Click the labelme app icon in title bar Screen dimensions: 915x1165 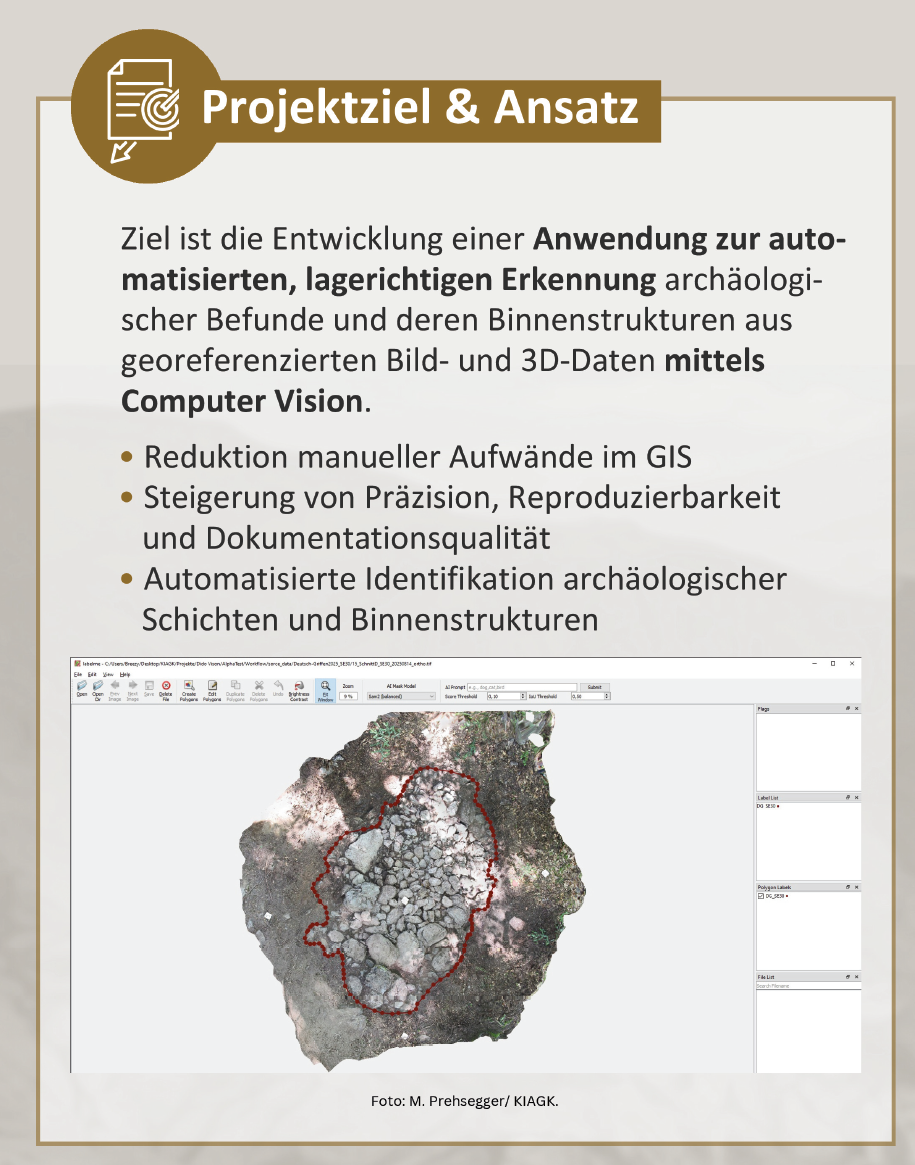[77, 663]
